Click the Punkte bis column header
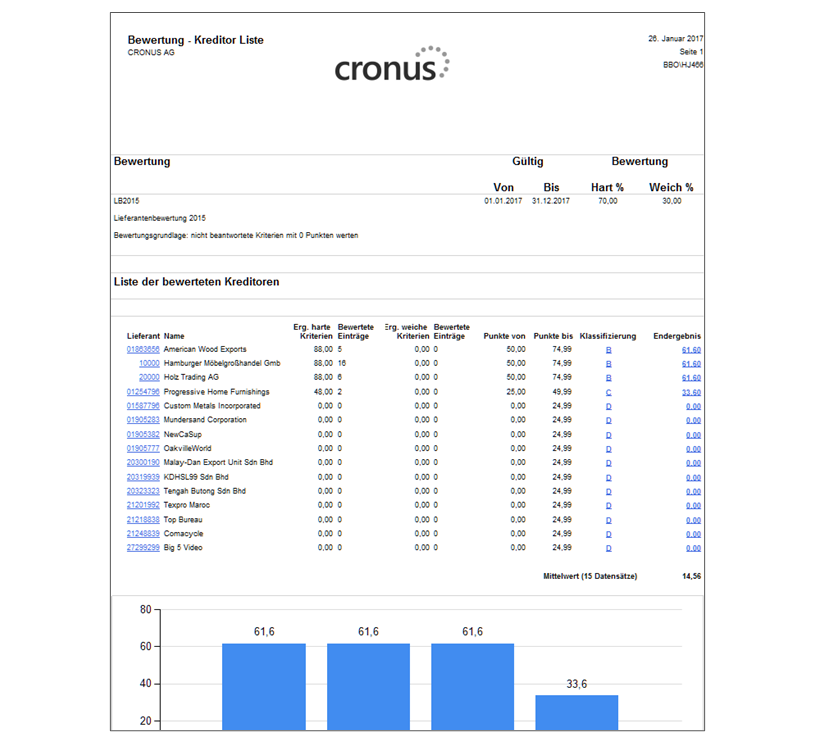This screenshot has height=733, width=816. (x=553, y=337)
